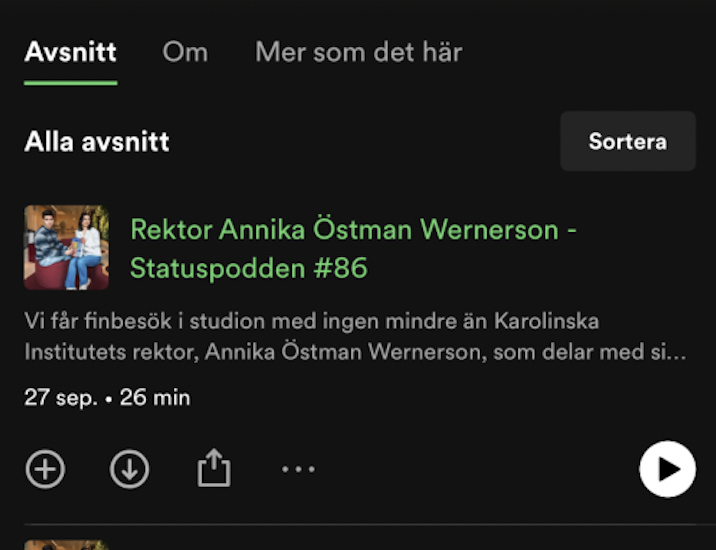Click the 27 sep. date label
This screenshot has height=550, width=716.
click(61, 397)
